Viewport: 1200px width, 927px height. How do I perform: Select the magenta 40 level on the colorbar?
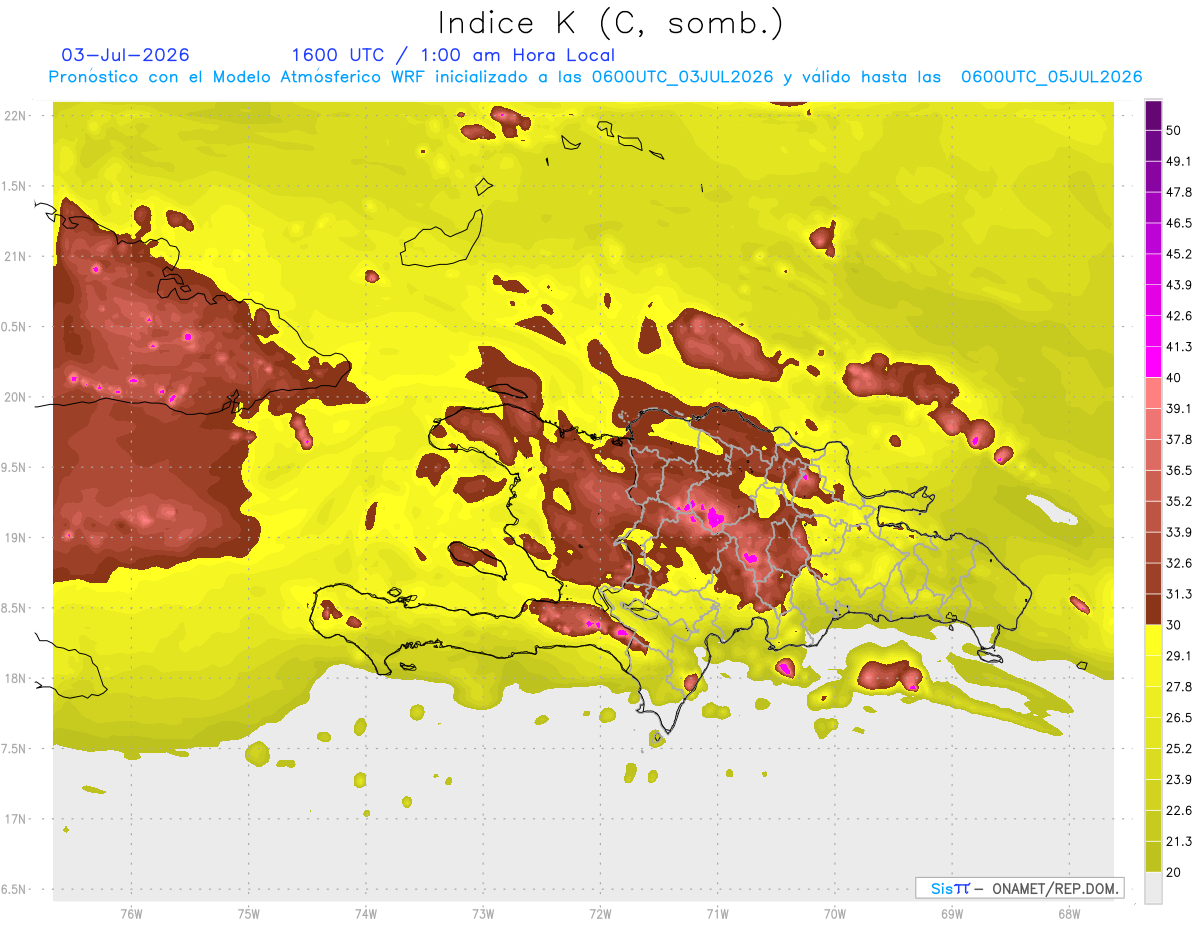tap(1153, 362)
